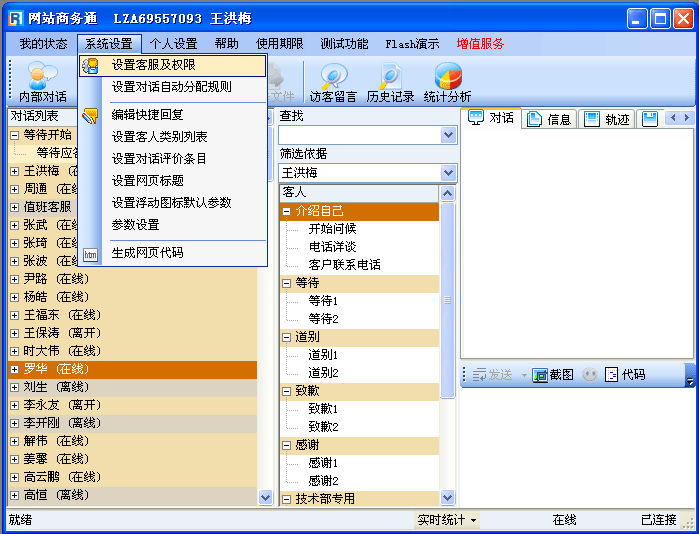Select quick reply 开始问候

(332, 228)
